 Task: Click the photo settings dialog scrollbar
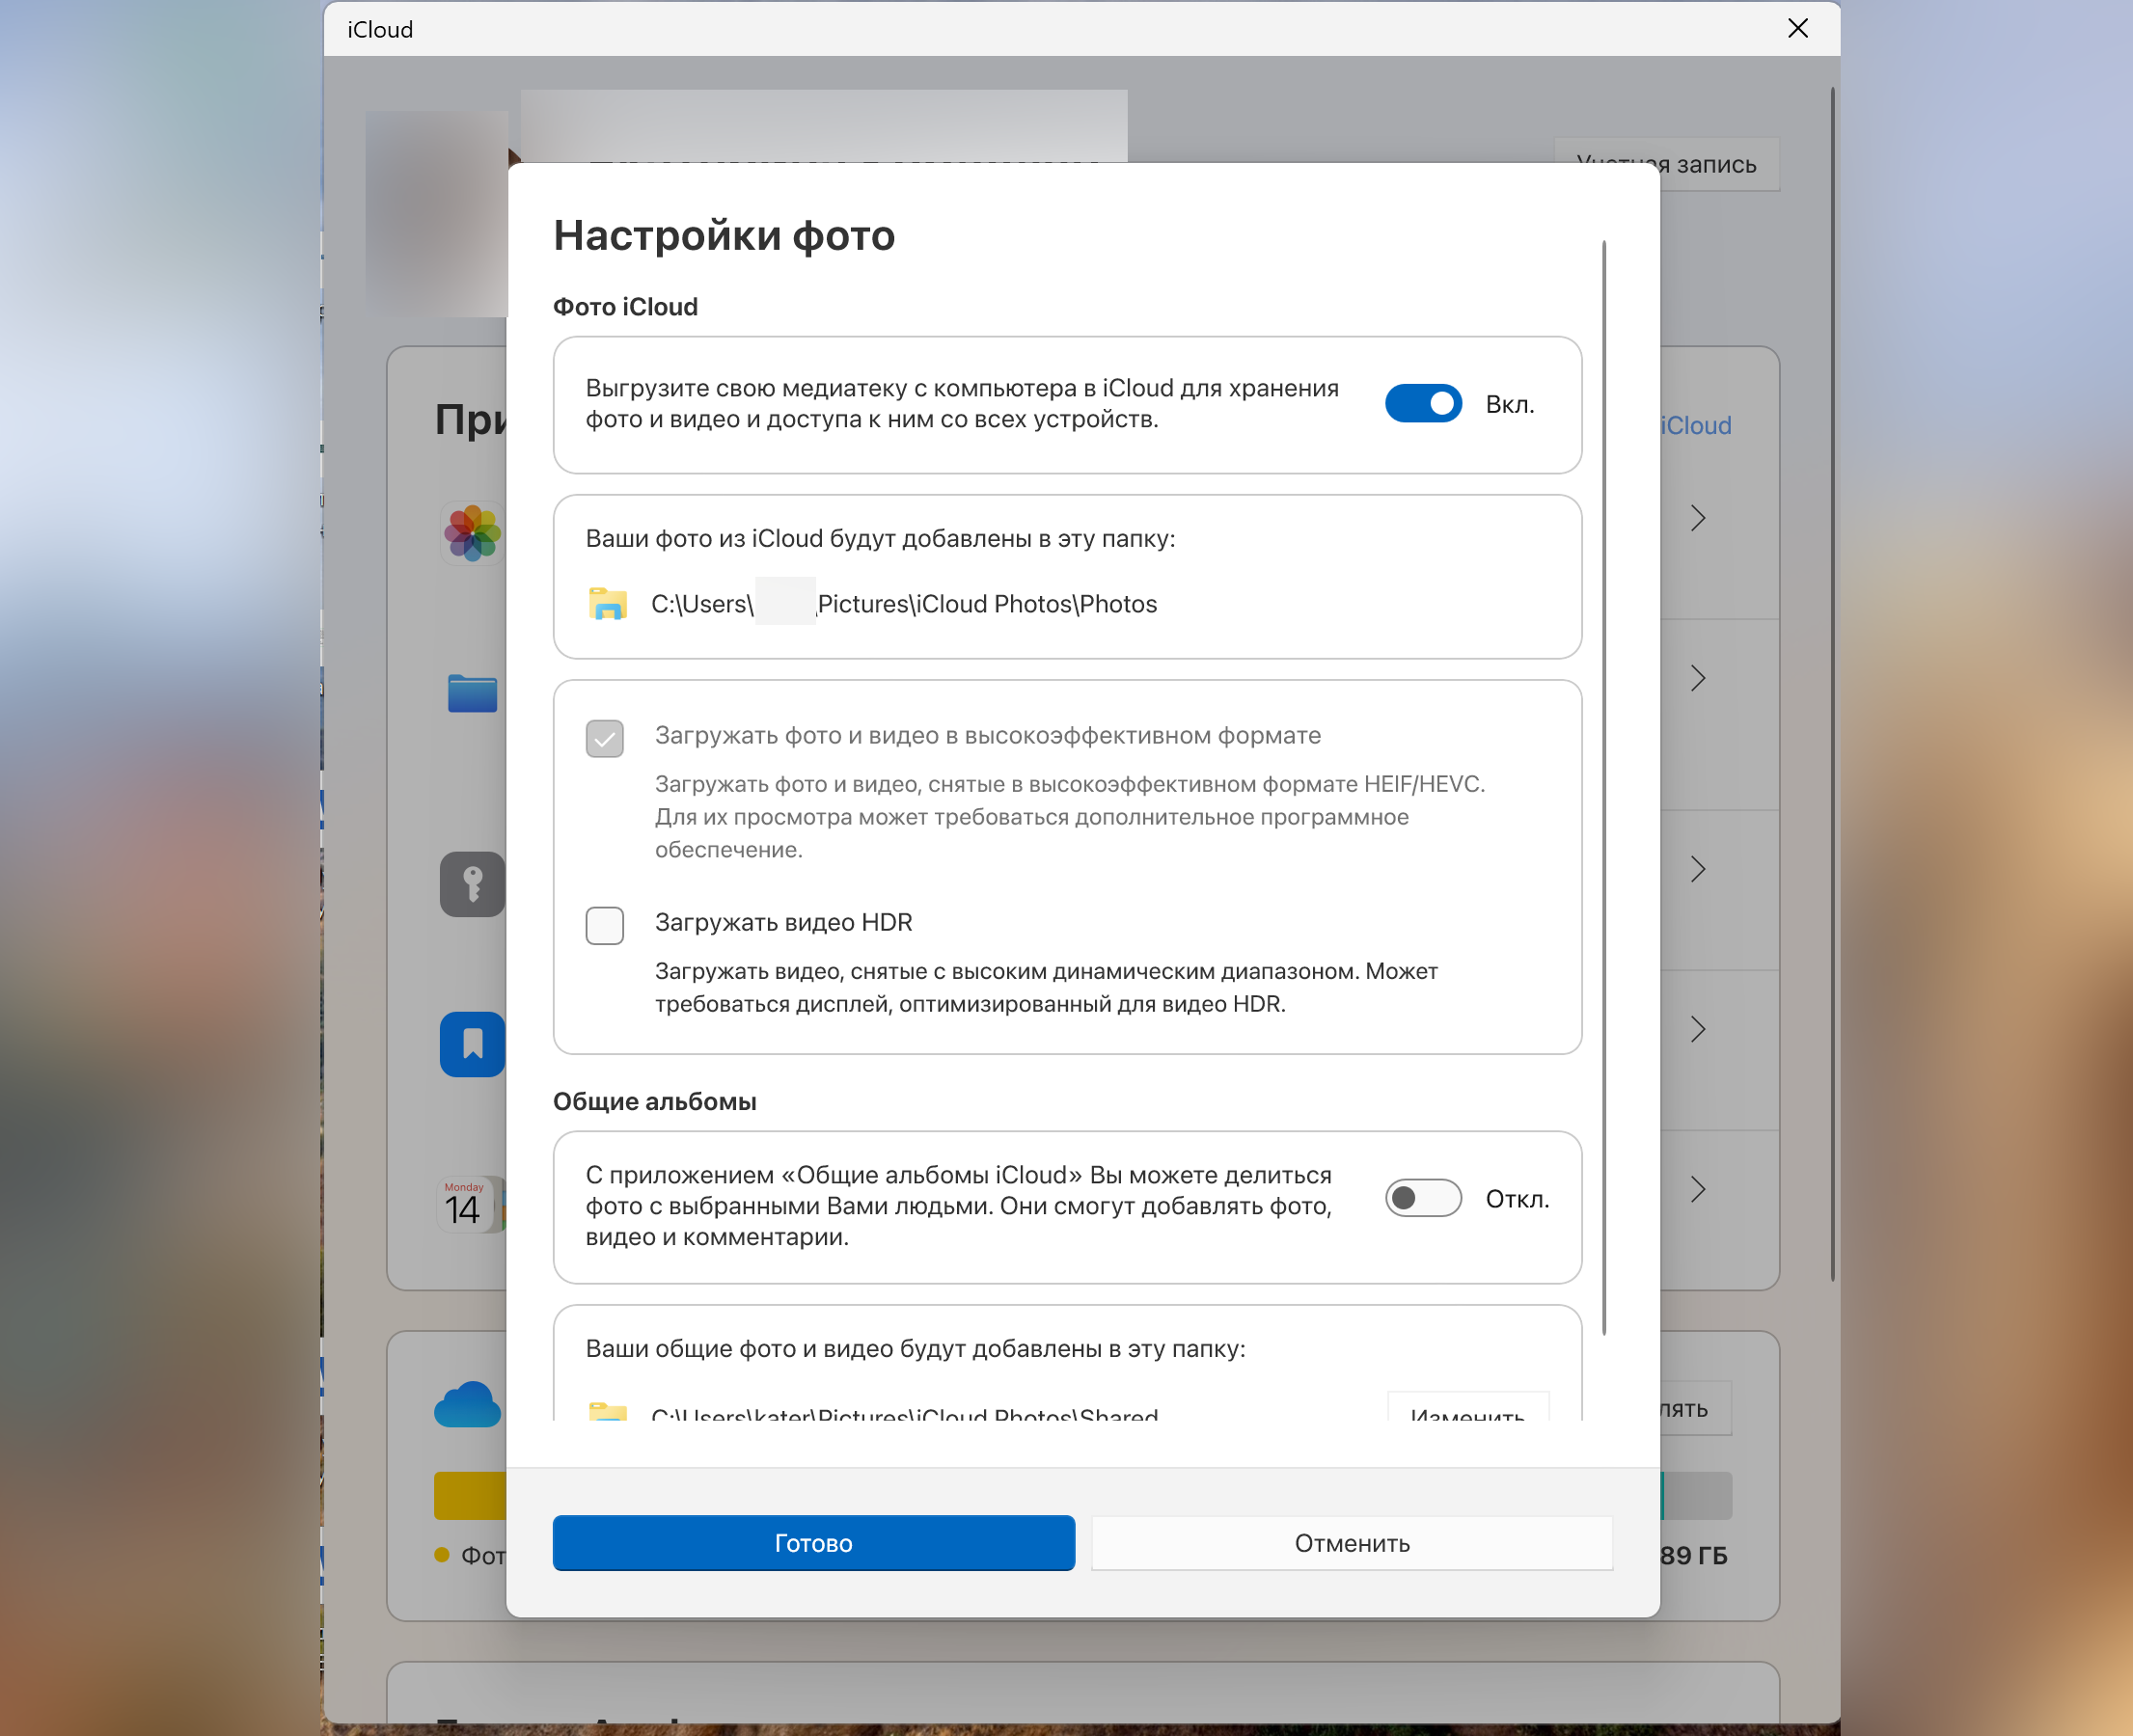(1604, 788)
